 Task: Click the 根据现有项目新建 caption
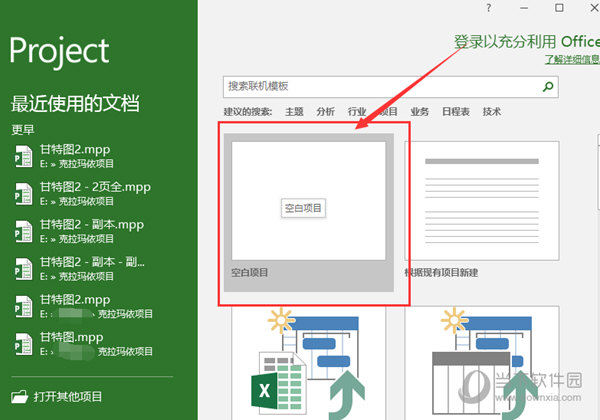[441, 273]
